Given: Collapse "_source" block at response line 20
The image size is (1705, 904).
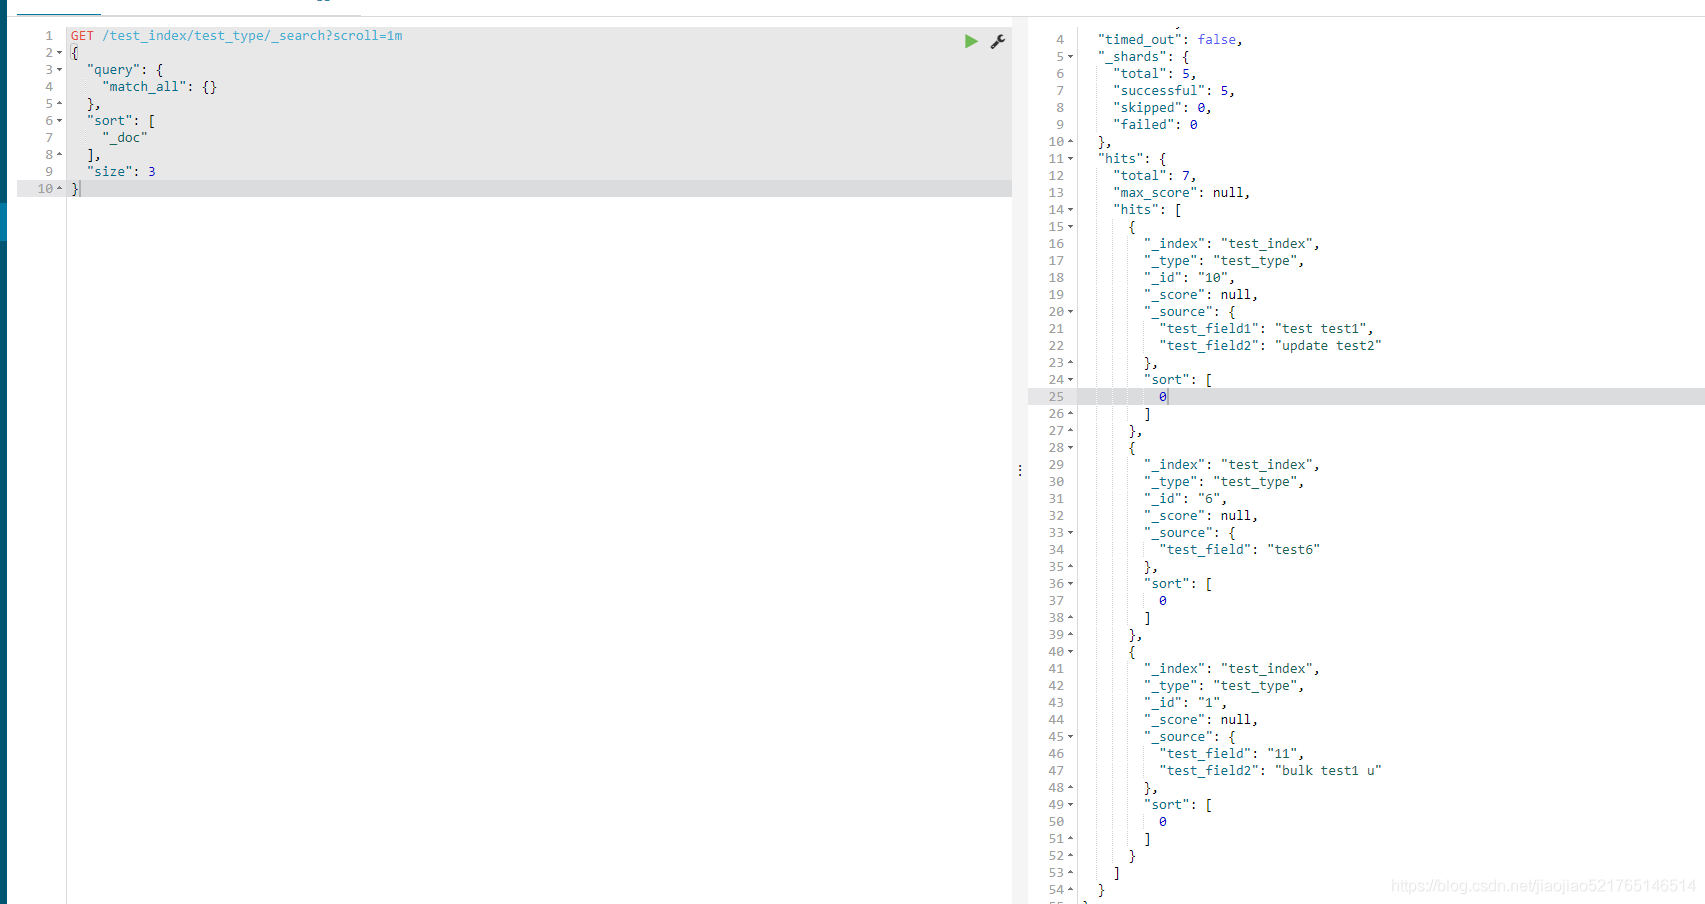Looking at the screenshot, I should pos(1071,311).
